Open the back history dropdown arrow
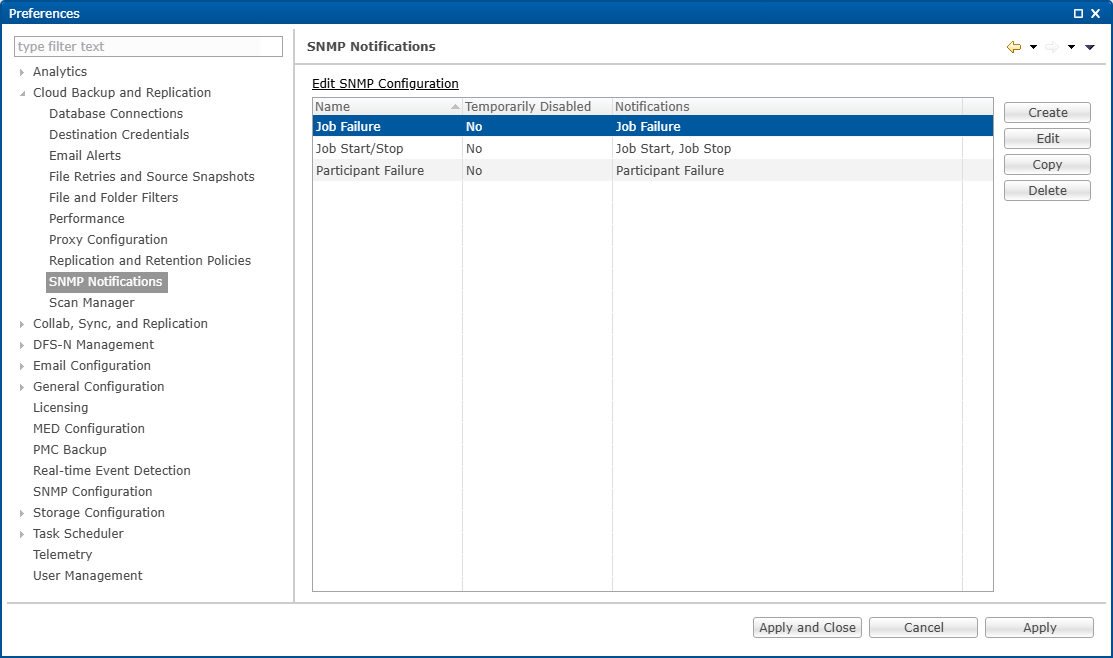Screen dimensions: 1113x658 (x=1034, y=48)
